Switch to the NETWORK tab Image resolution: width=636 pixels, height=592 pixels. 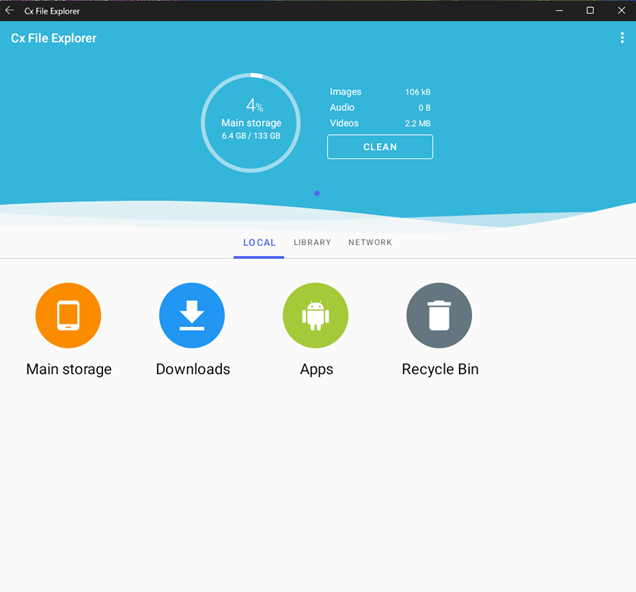click(370, 243)
